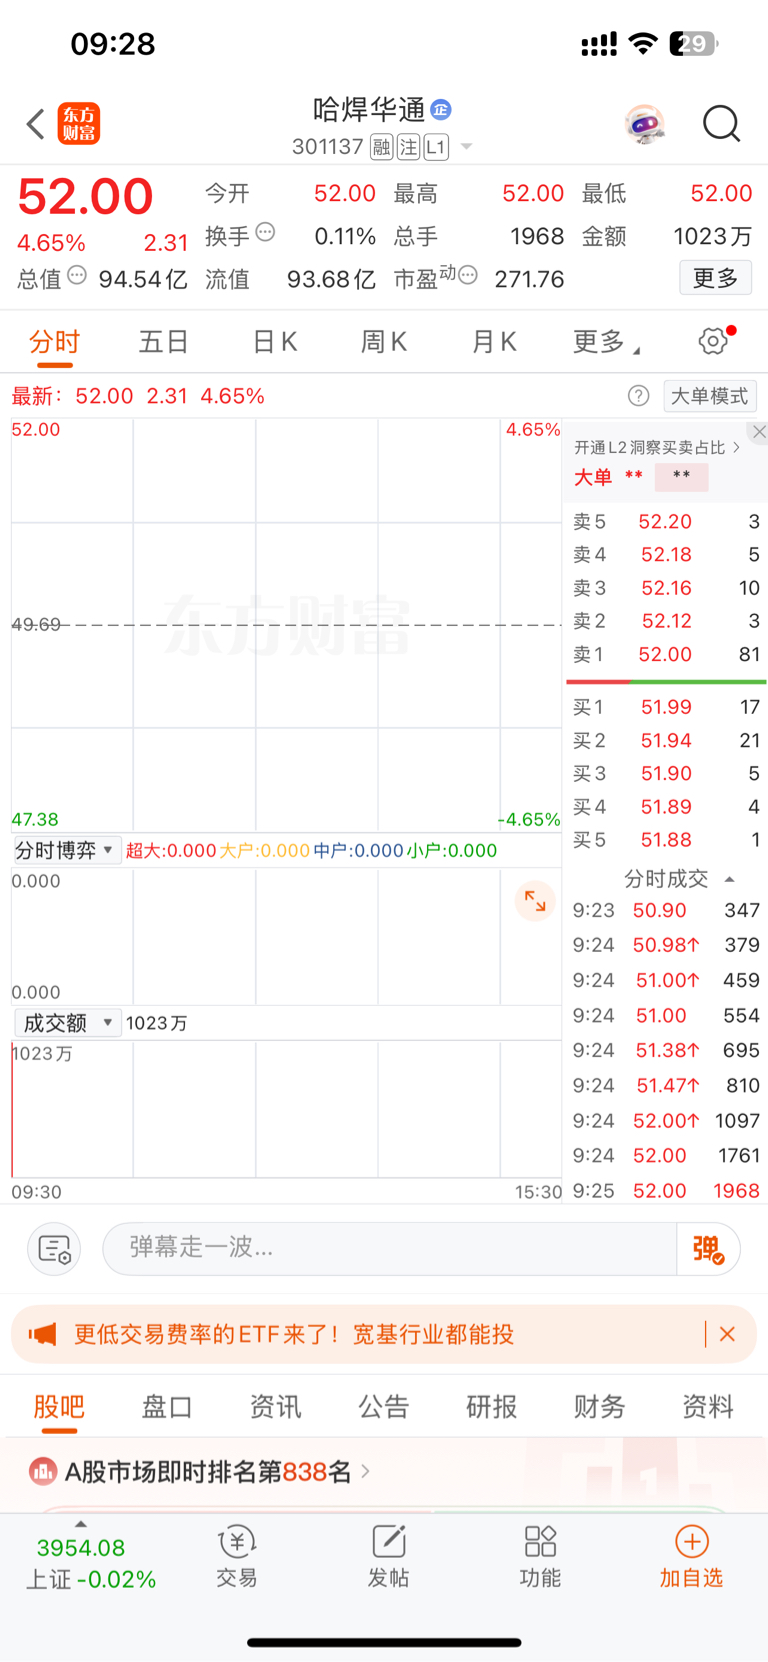768x1662 pixels.
Task: Tap the 卖5 52.20 order row
Action: click(666, 521)
